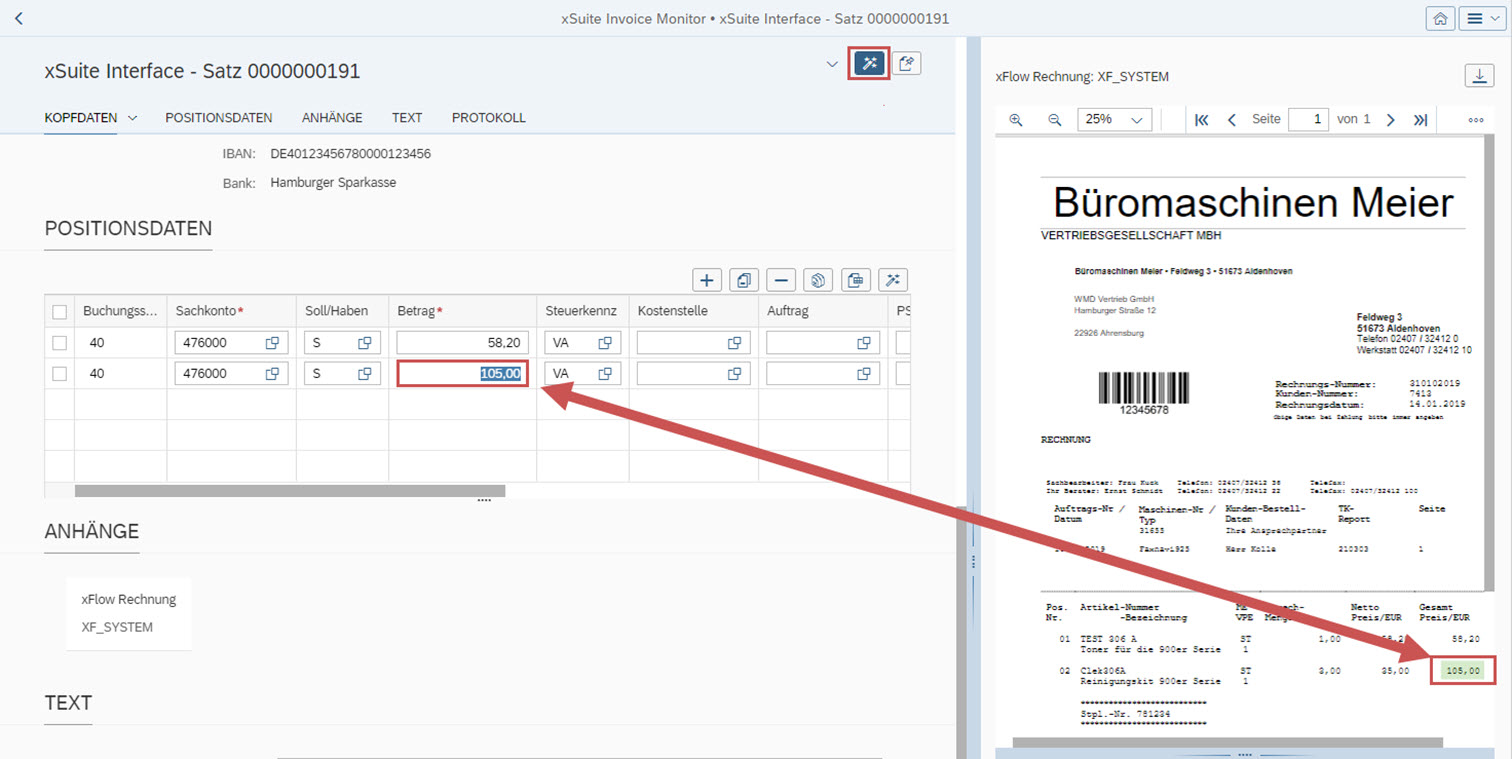
Task: Click the edit document icon in the header
Action: click(x=906, y=64)
